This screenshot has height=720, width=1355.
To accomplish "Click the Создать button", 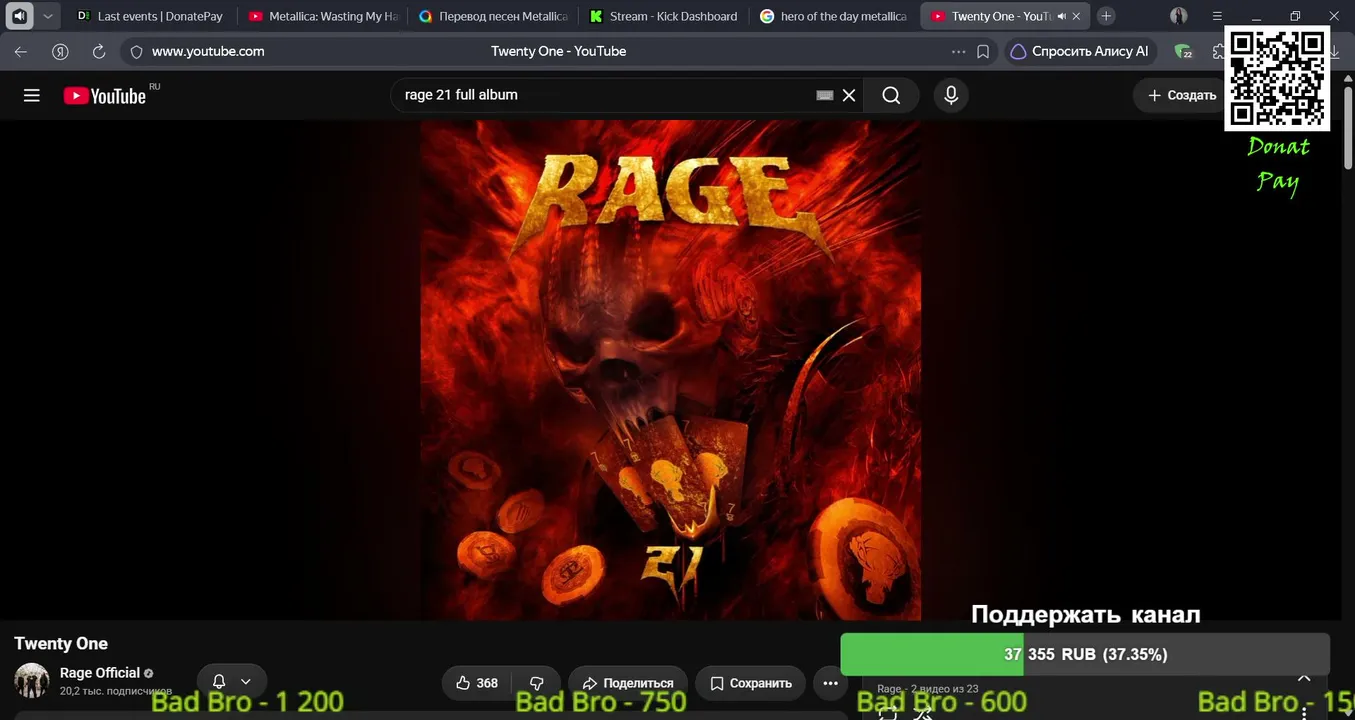I will (x=1180, y=95).
